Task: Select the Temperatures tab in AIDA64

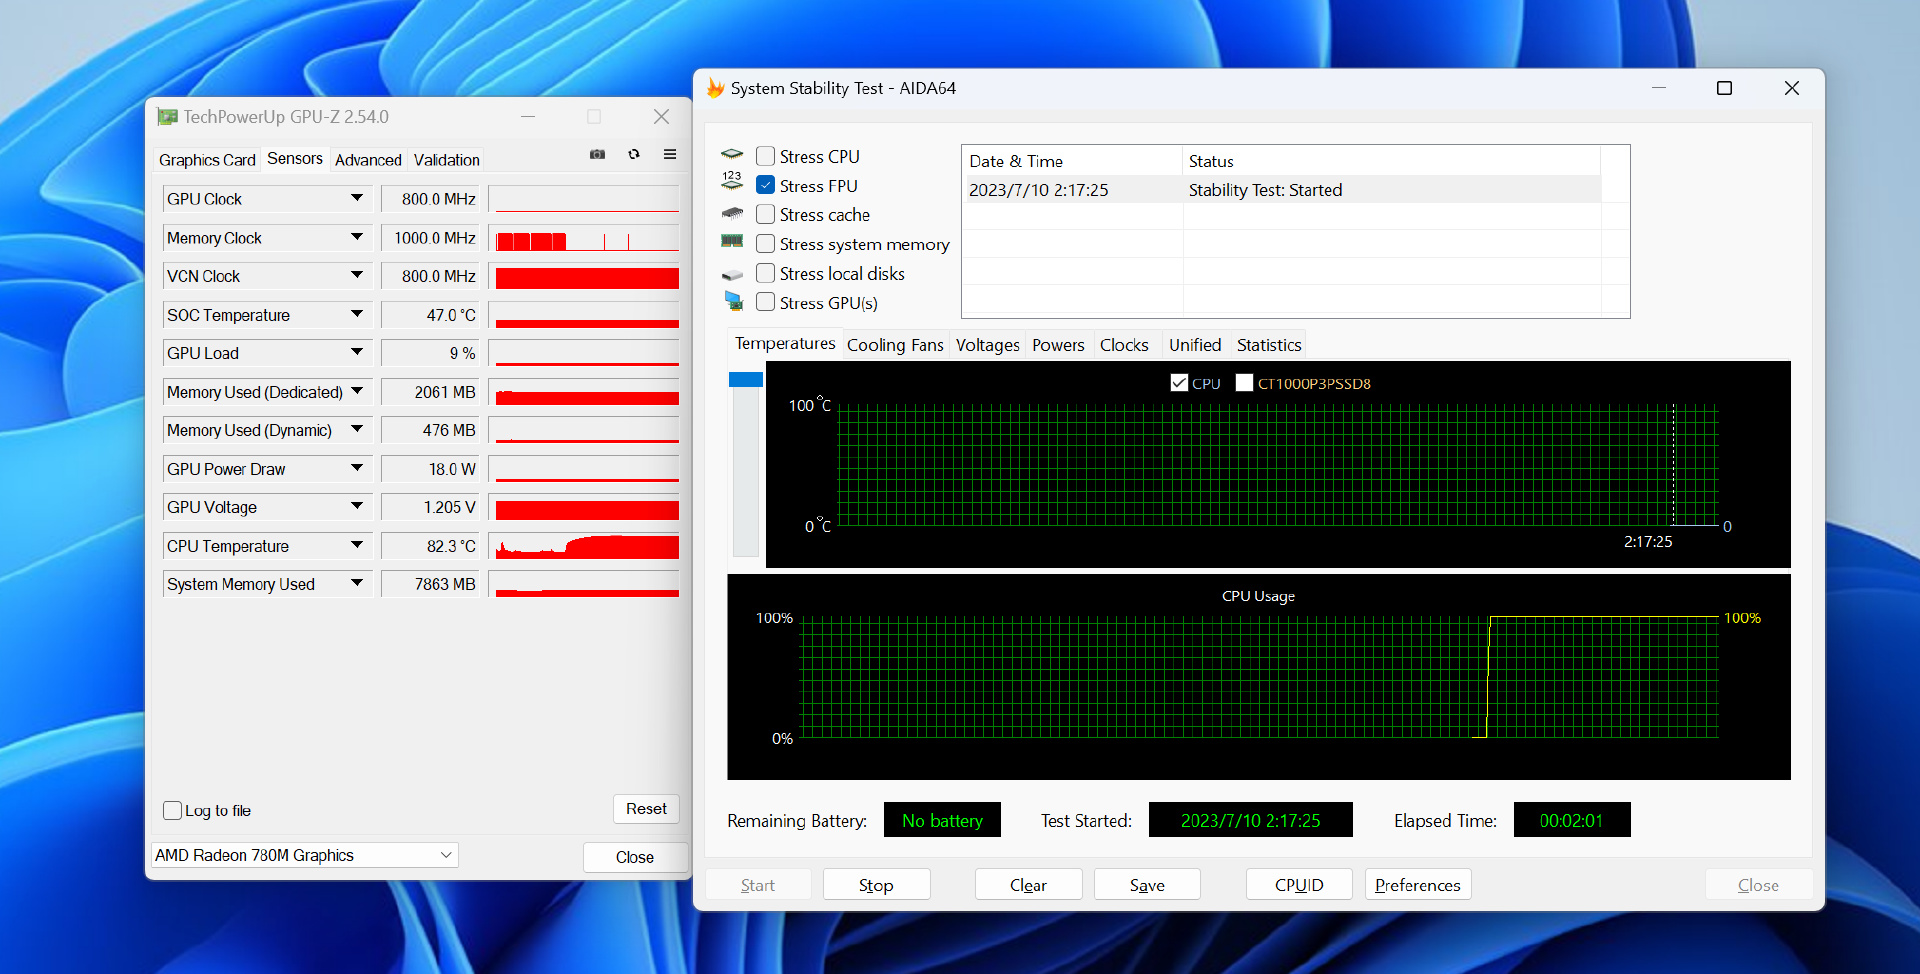Action: click(785, 343)
